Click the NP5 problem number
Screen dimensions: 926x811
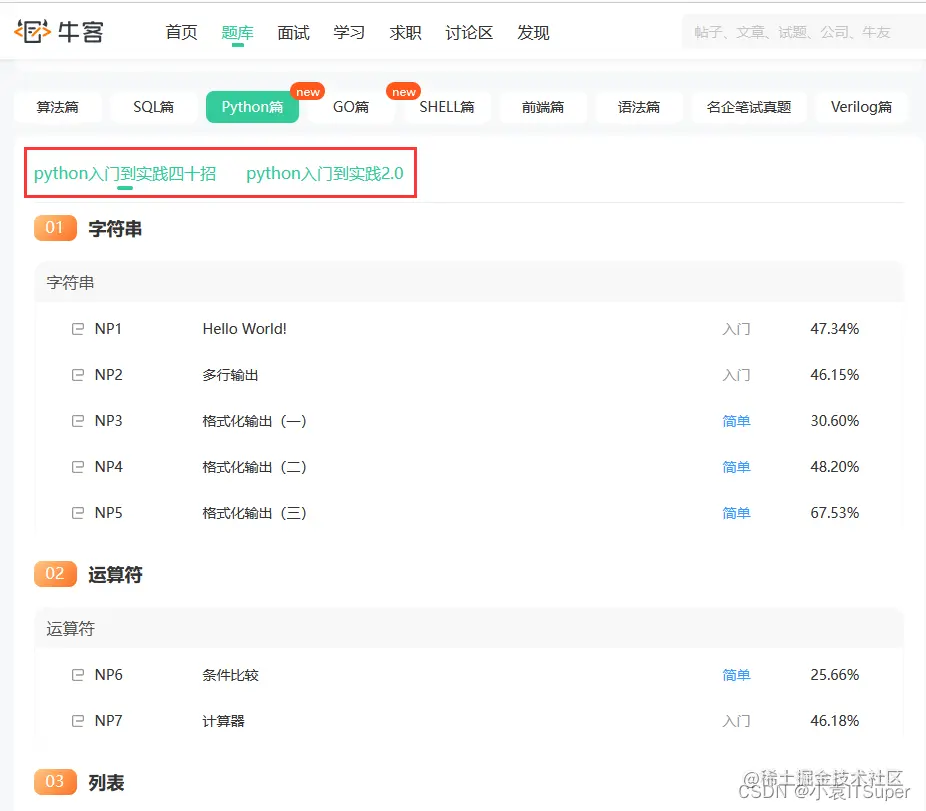[109, 513]
